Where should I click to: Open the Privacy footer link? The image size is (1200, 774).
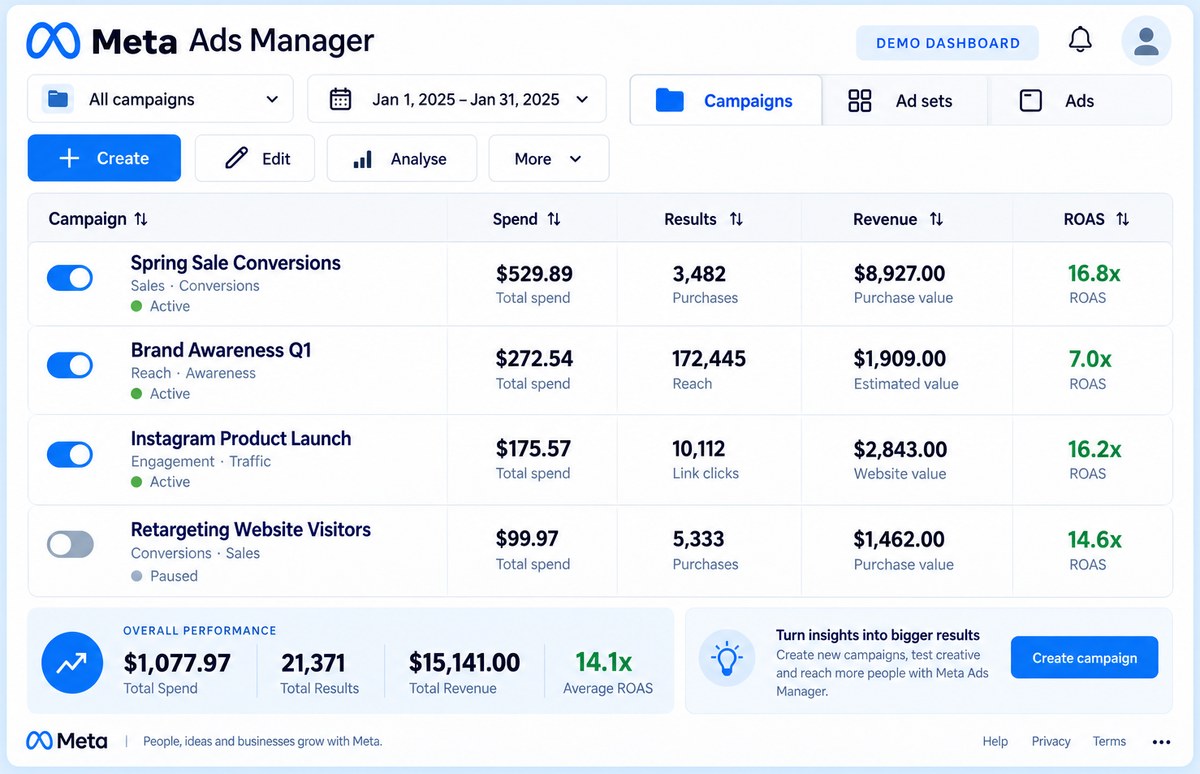tap(1051, 742)
